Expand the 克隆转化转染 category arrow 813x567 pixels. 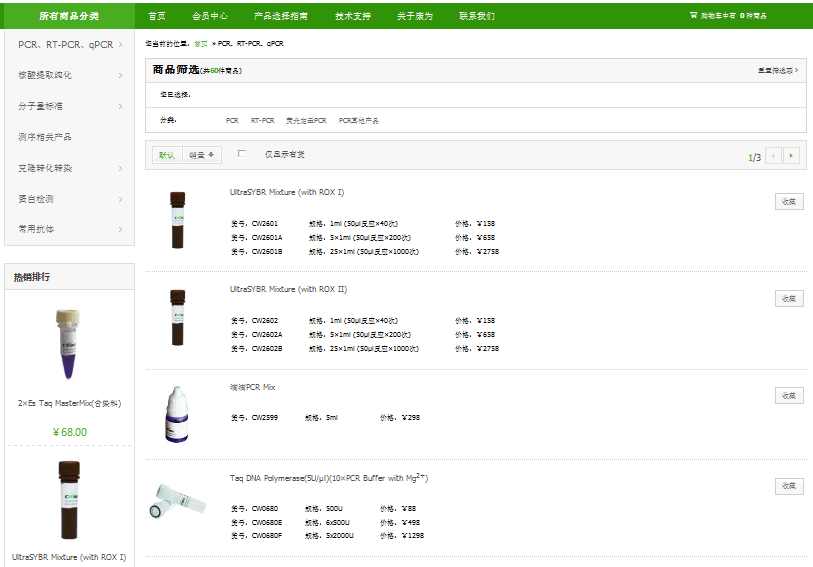pyautogui.click(x=120, y=168)
